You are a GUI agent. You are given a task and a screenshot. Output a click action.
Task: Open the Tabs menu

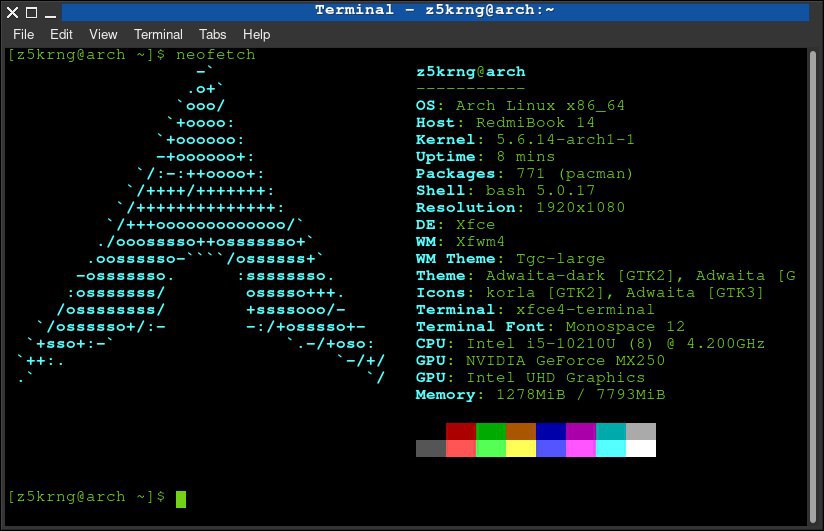(212, 35)
